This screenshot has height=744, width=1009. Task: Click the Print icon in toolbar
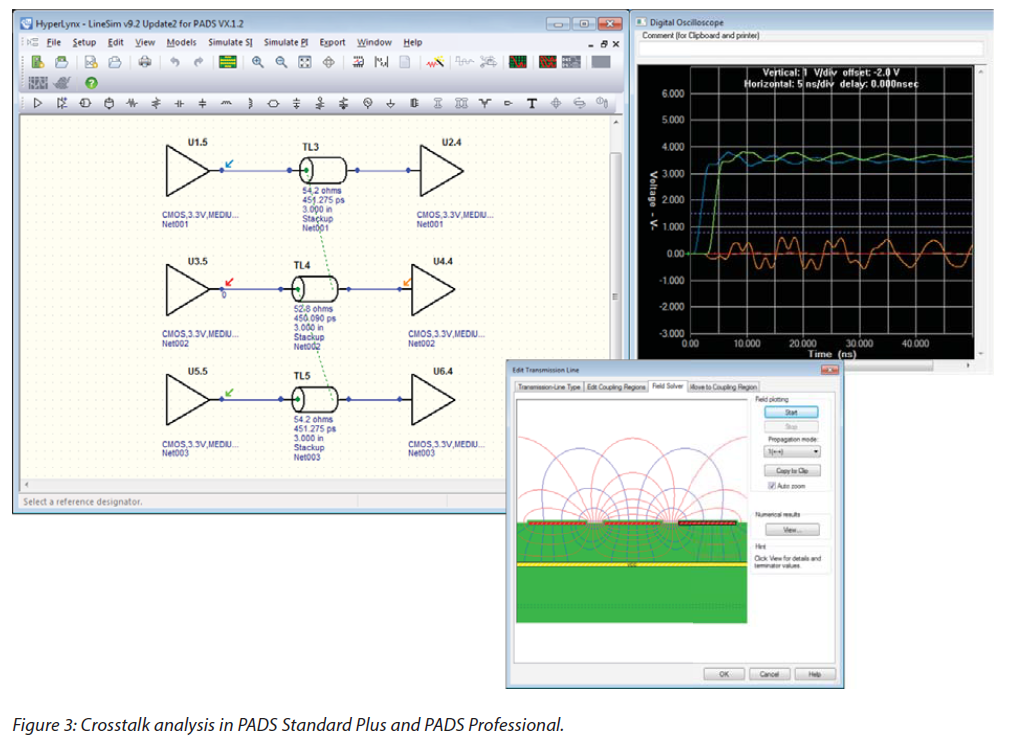pyautogui.click(x=146, y=62)
